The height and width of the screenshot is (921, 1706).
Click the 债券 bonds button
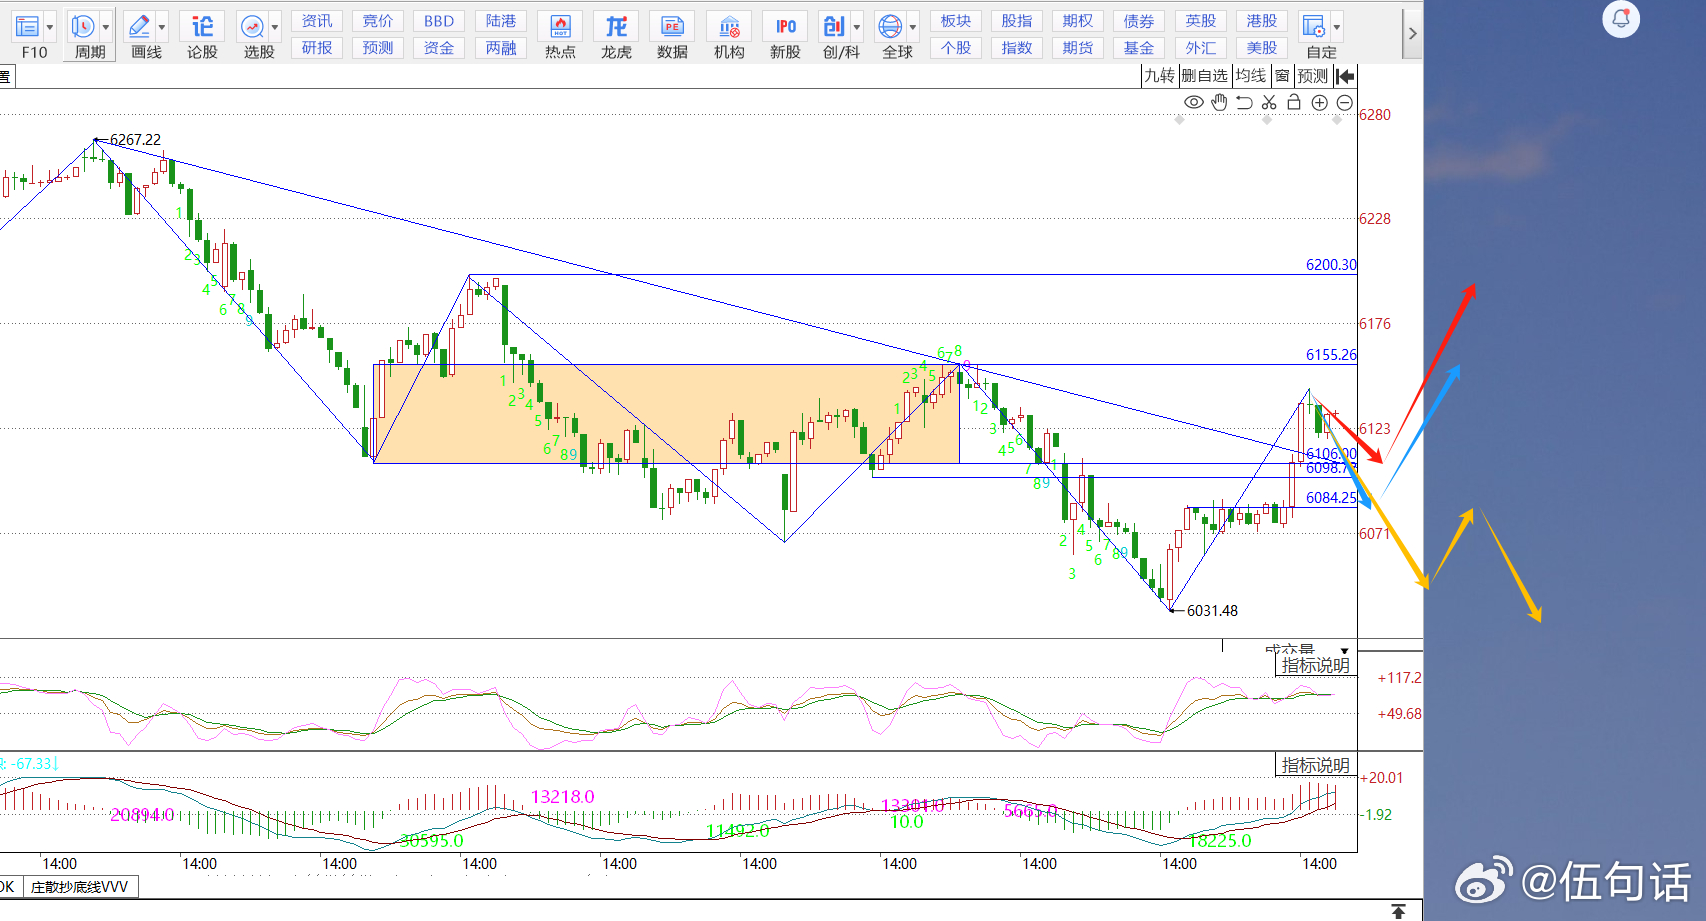[x=1139, y=21]
